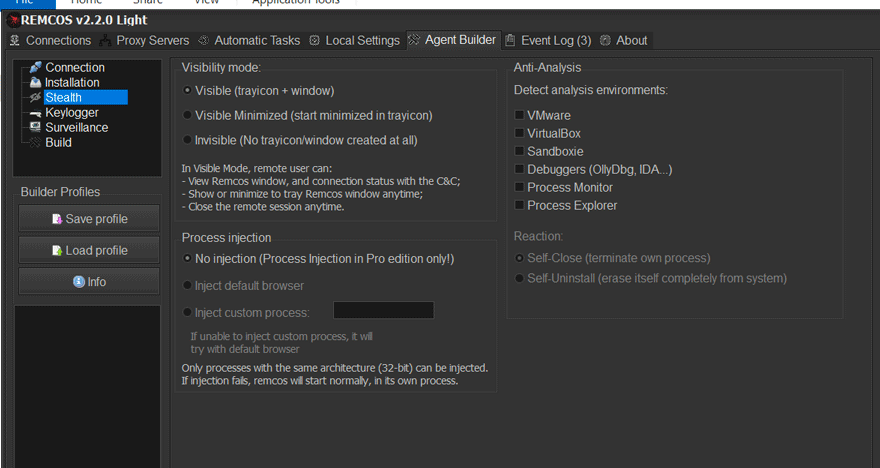The image size is (880, 468).
Task: Click the 'Anti-Analysis' group label
Action: 547,67
